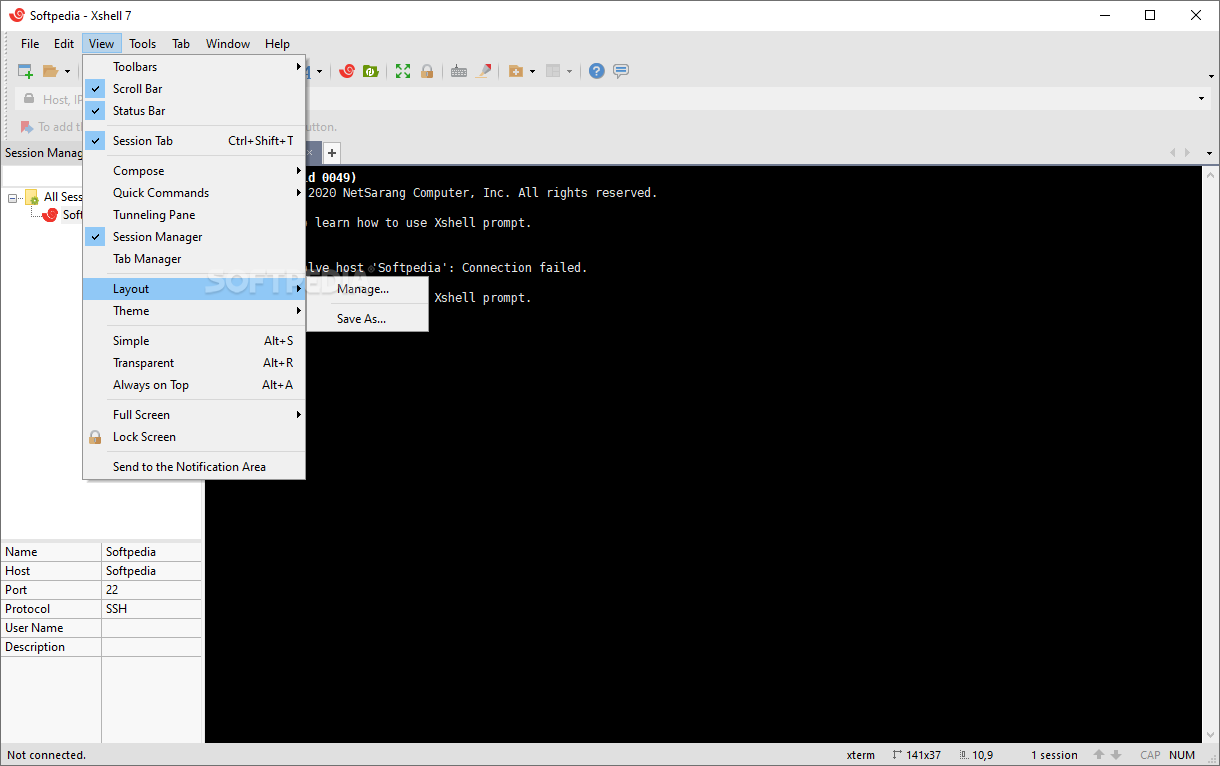Launch Xftp via the green icon
Viewport: 1220px width, 766px height.
click(x=371, y=71)
